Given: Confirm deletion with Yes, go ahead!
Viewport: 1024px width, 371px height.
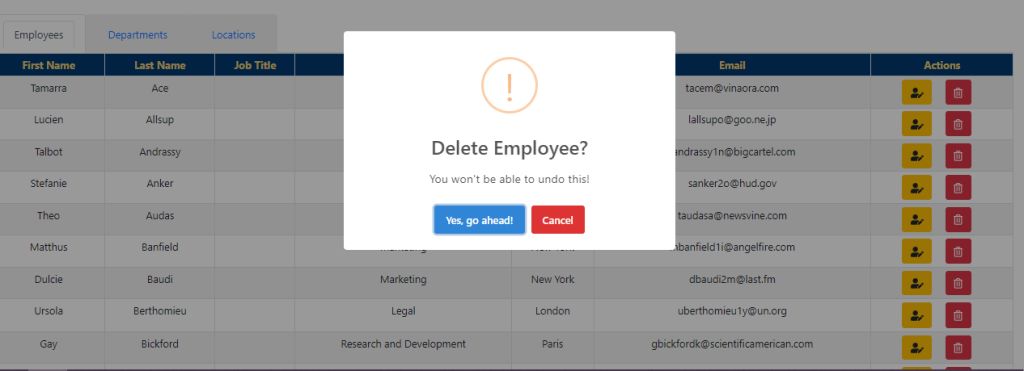Looking at the screenshot, I should (x=479, y=220).
